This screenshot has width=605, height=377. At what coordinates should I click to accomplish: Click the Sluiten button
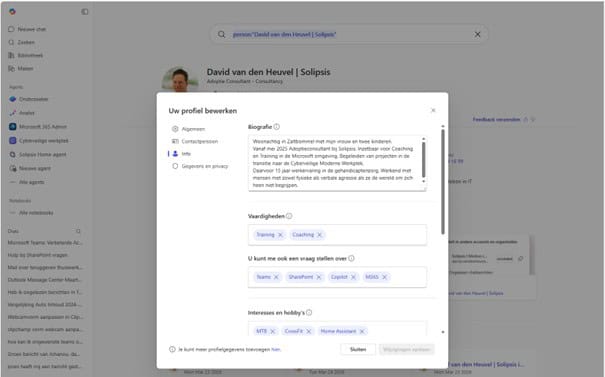point(358,349)
